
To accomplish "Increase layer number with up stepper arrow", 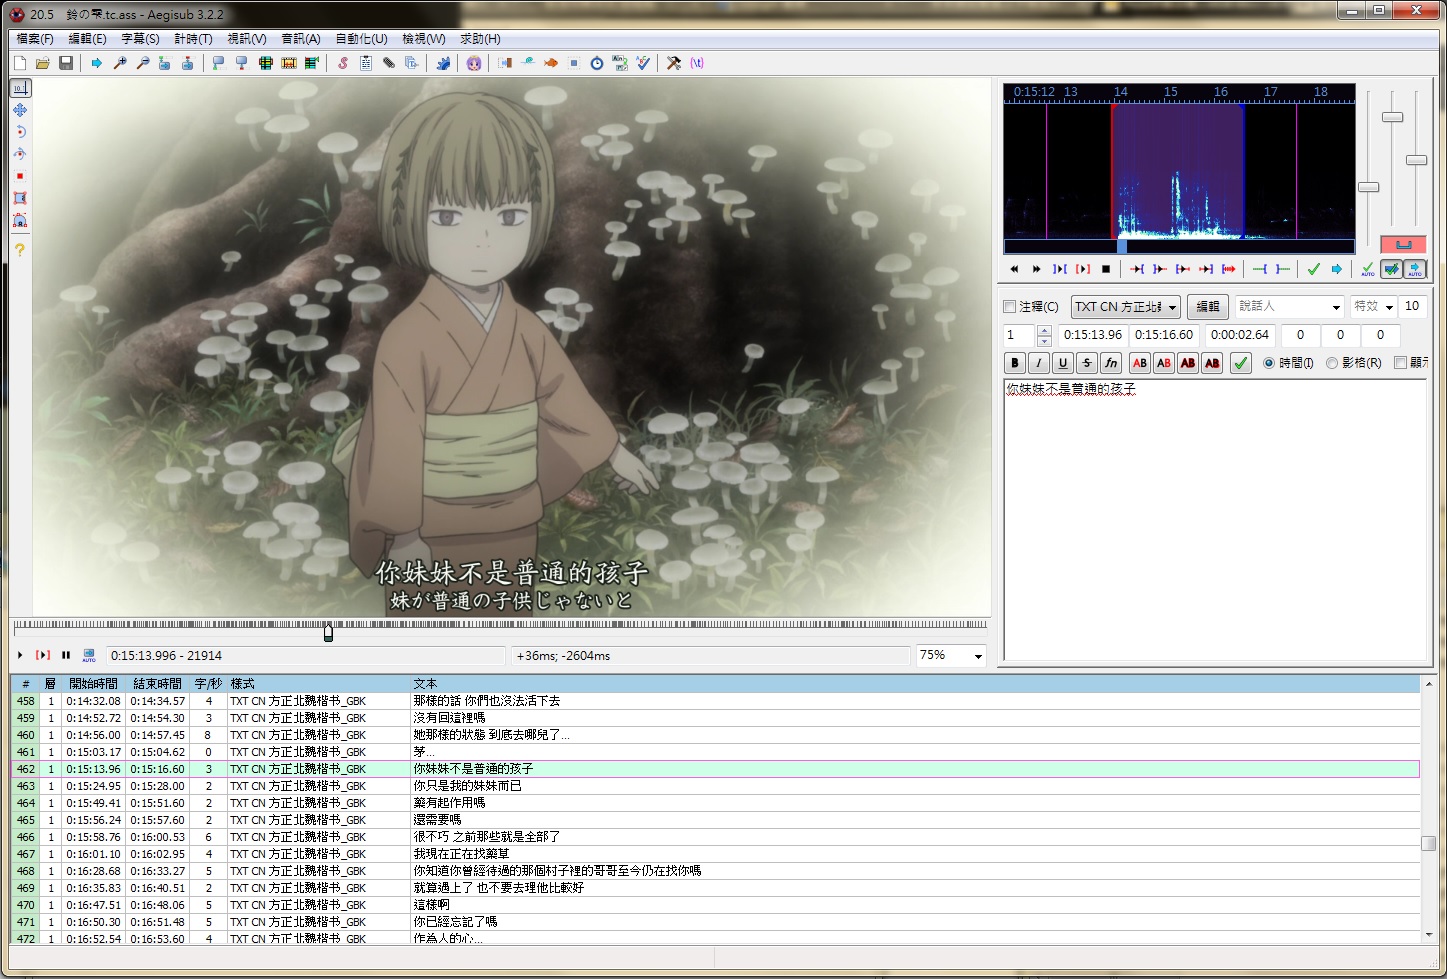I will pyautogui.click(x=1045, y=330).
